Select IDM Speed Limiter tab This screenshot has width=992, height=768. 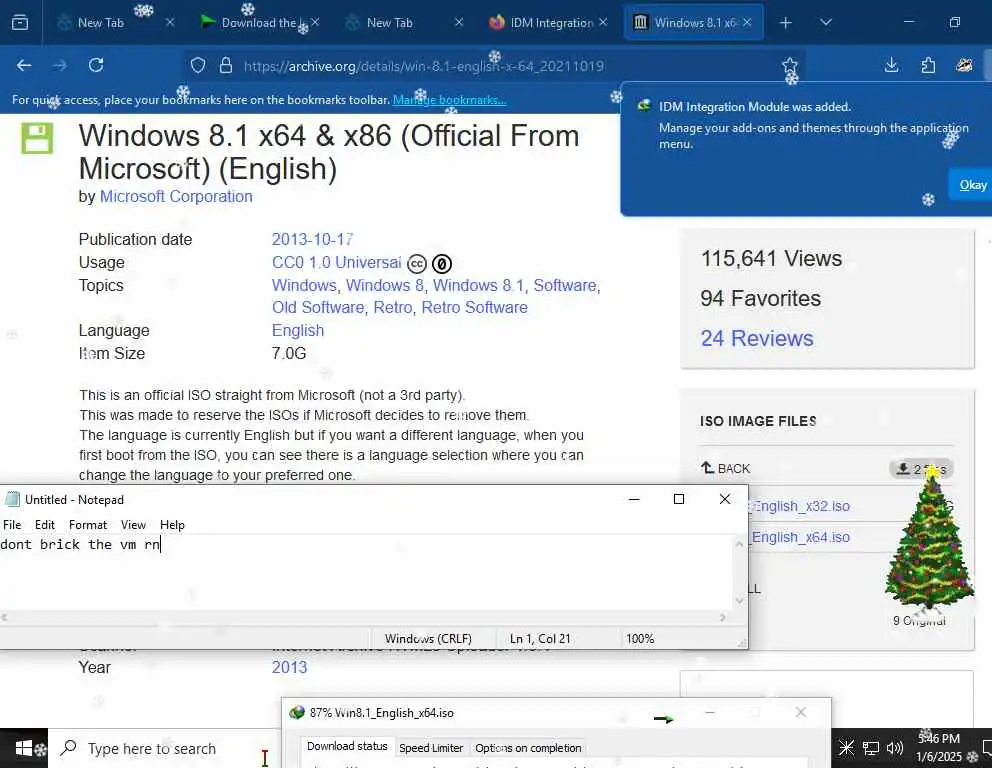point(431,748)
